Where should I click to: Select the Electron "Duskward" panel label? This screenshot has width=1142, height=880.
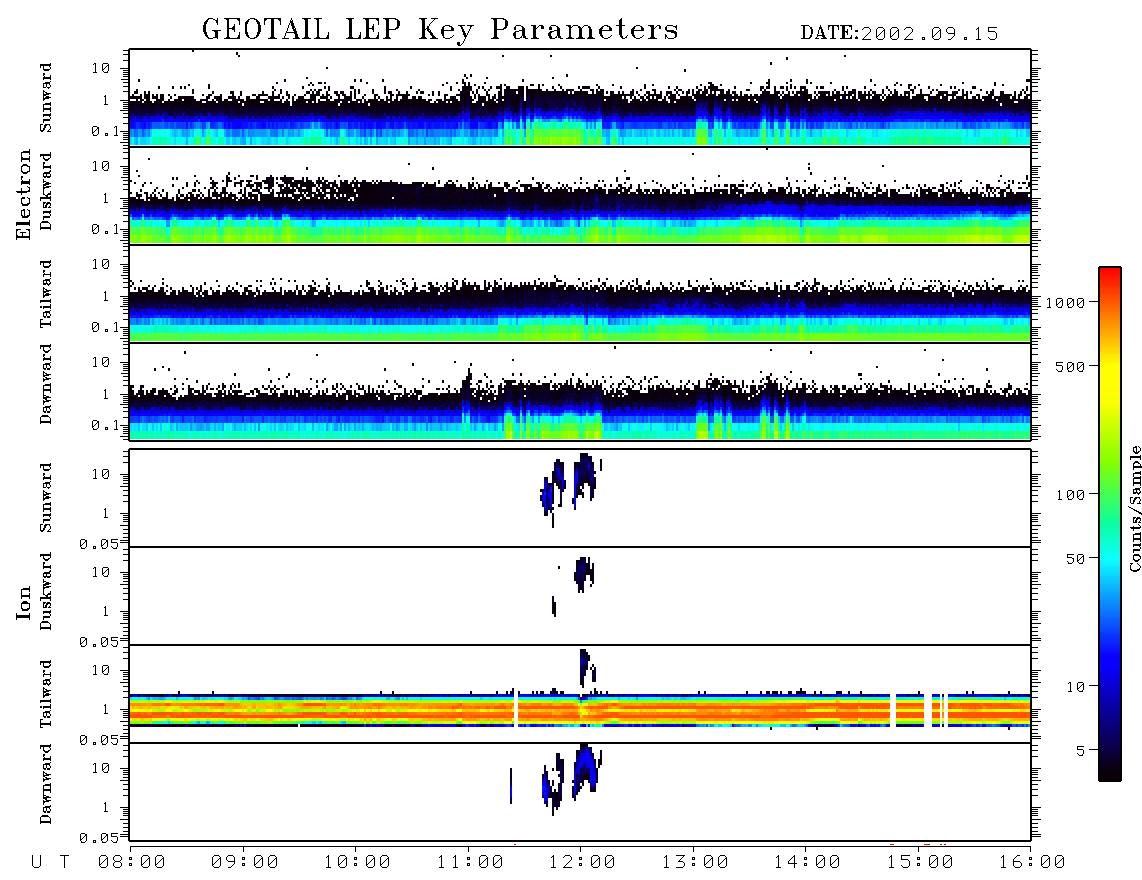pos(45,191)
